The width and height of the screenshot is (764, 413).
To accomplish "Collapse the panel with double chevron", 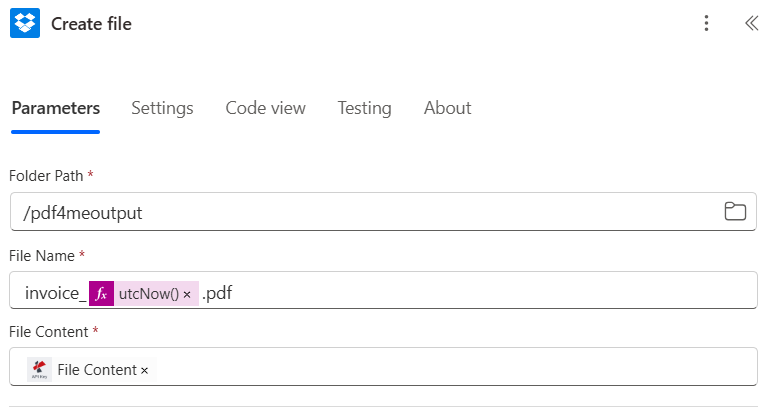I will pos(751,23).
